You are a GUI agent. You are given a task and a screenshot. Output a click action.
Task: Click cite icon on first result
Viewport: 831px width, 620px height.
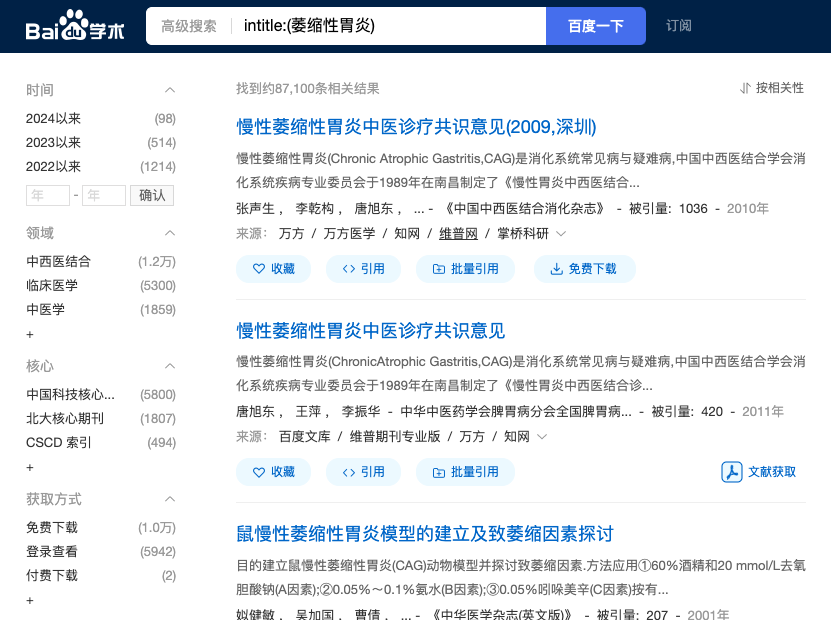[348, 269]
